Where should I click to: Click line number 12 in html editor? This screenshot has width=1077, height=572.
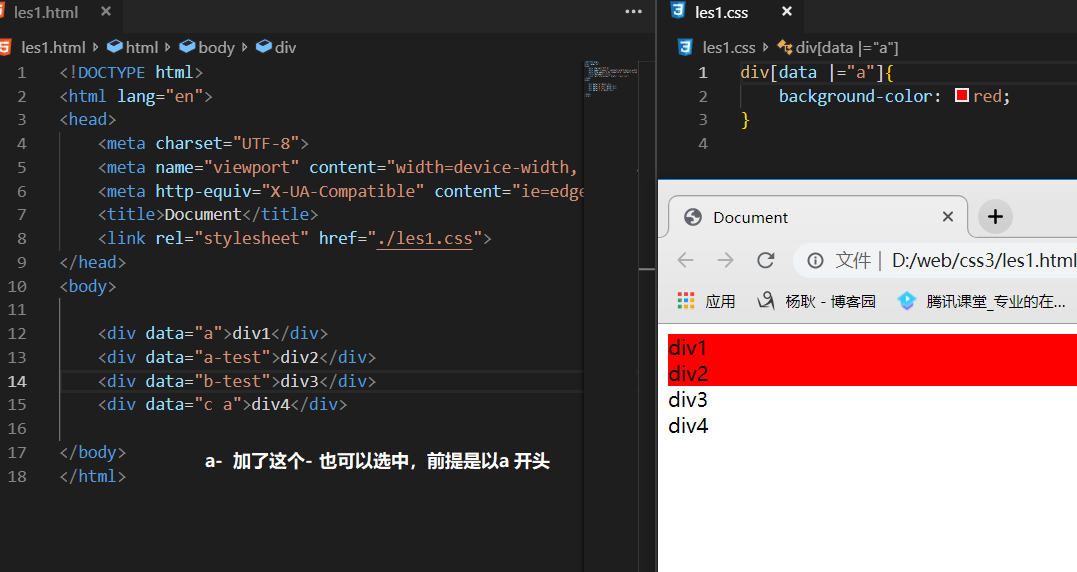[x=17, y=334]
